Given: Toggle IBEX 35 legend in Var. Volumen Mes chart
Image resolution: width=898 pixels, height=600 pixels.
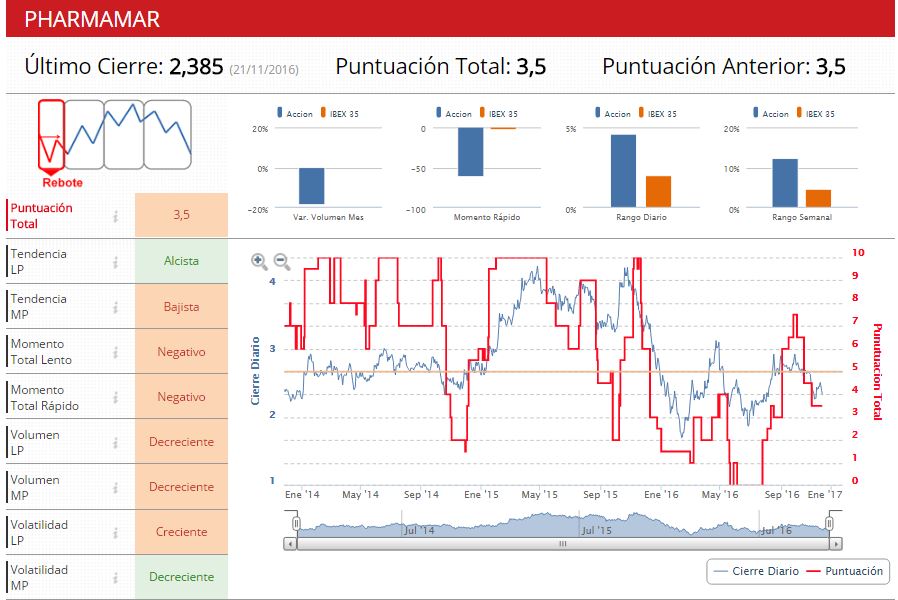Looking at the screenshot, I should 340,113.
